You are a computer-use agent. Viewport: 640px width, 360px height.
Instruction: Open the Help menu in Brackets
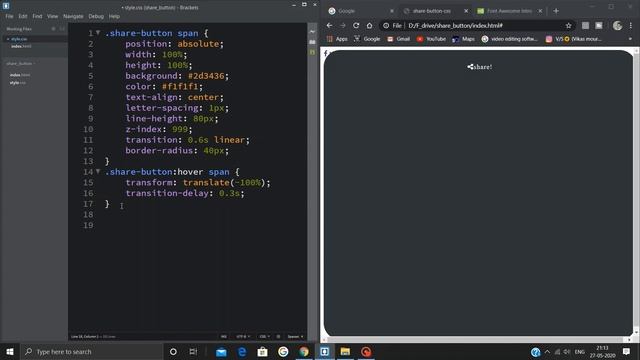[114, 16]
